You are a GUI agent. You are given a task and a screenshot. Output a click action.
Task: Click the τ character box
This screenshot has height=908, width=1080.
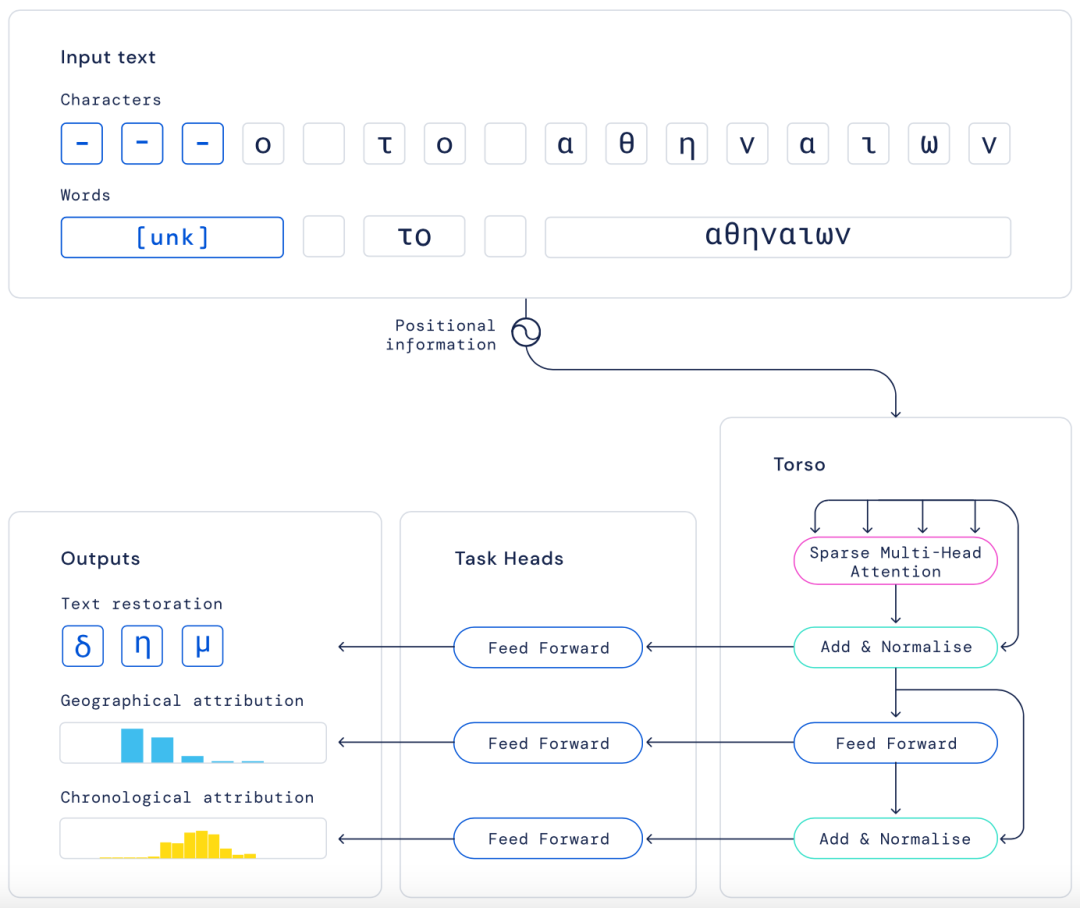click(384, 144)
